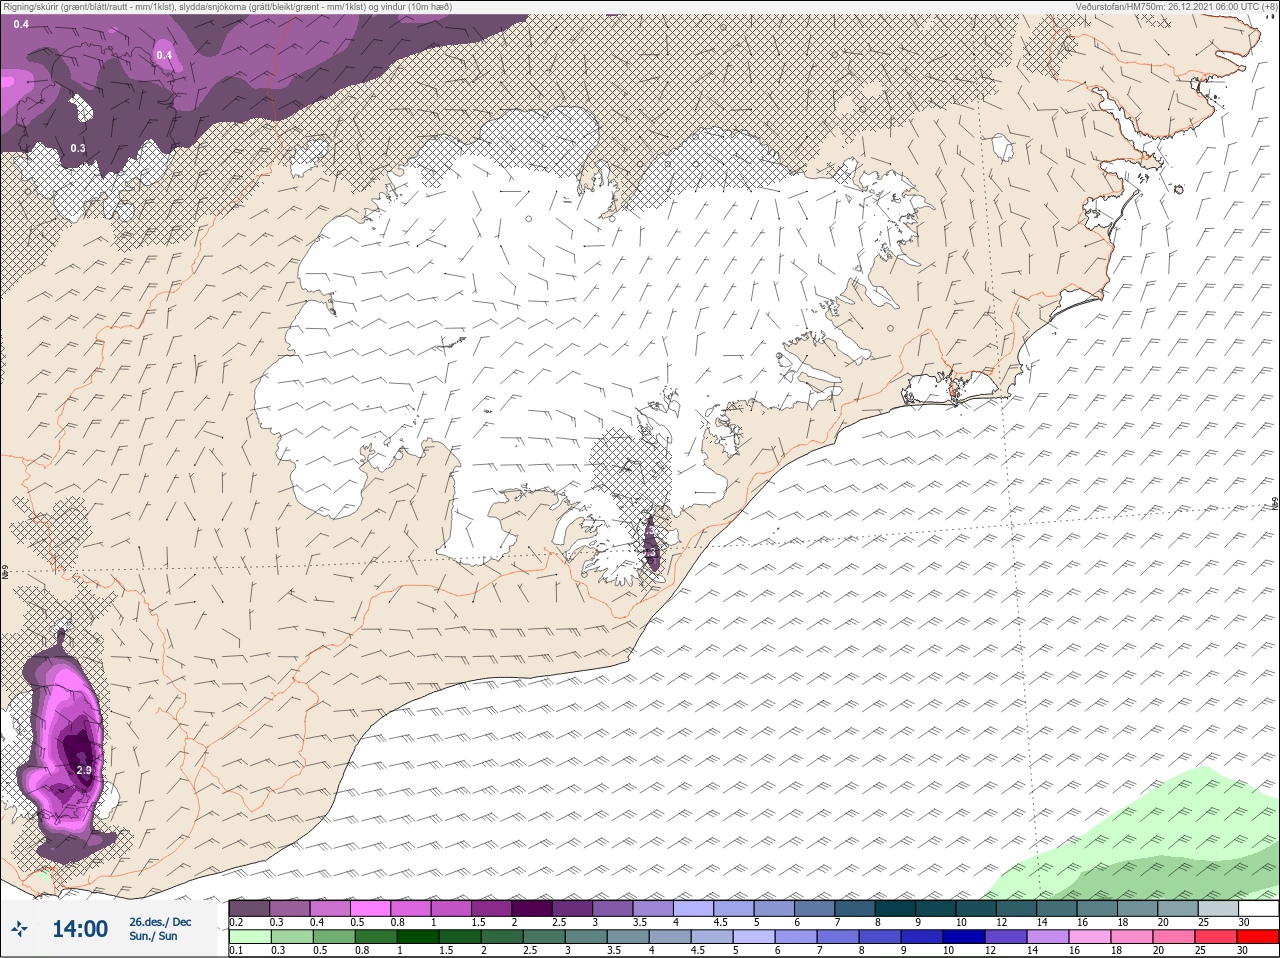Select the red lower legend swatch labeled 30
The image size is (1280, 958).
(x=1259, y=937)
